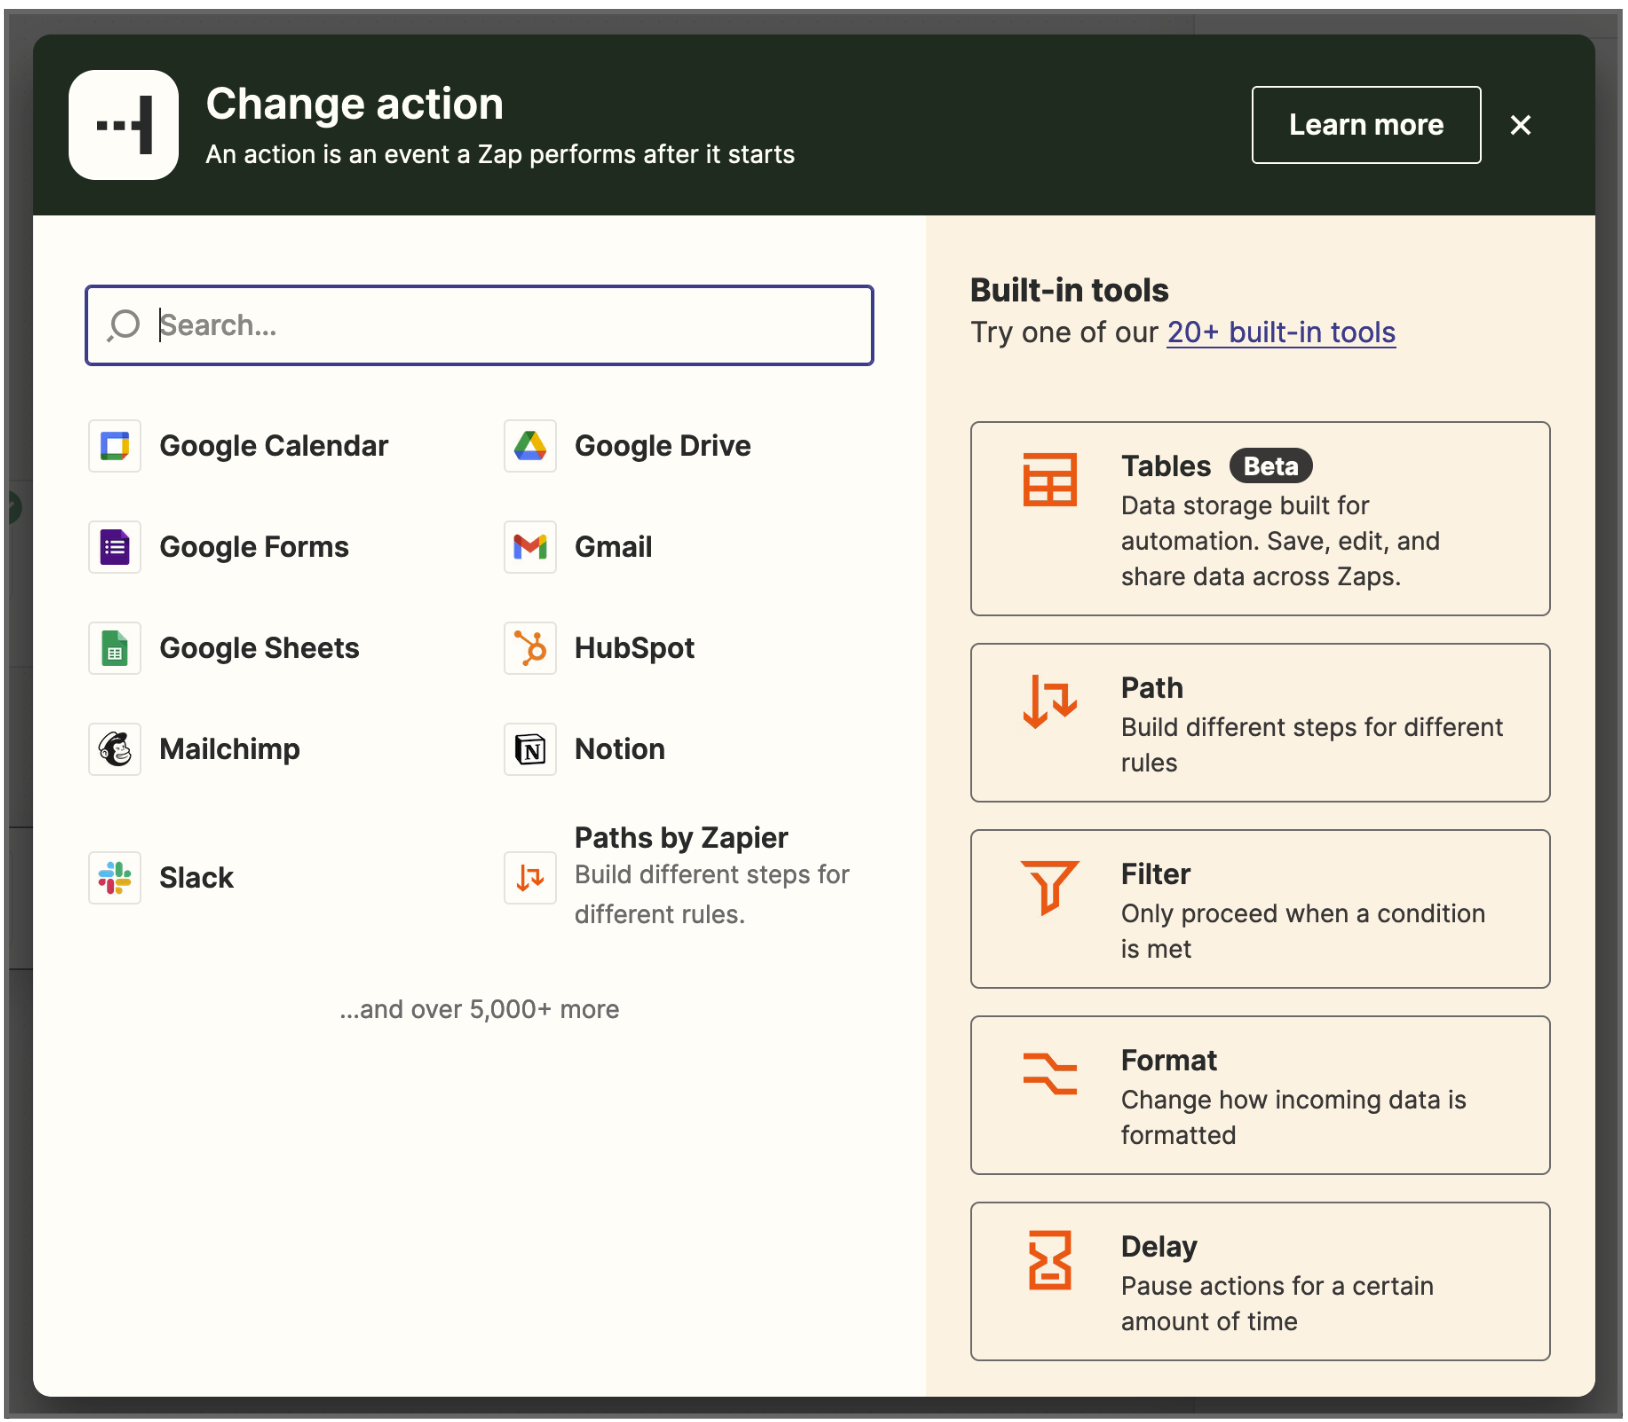Click the Google Calendar app icon

tap(115, 446)
